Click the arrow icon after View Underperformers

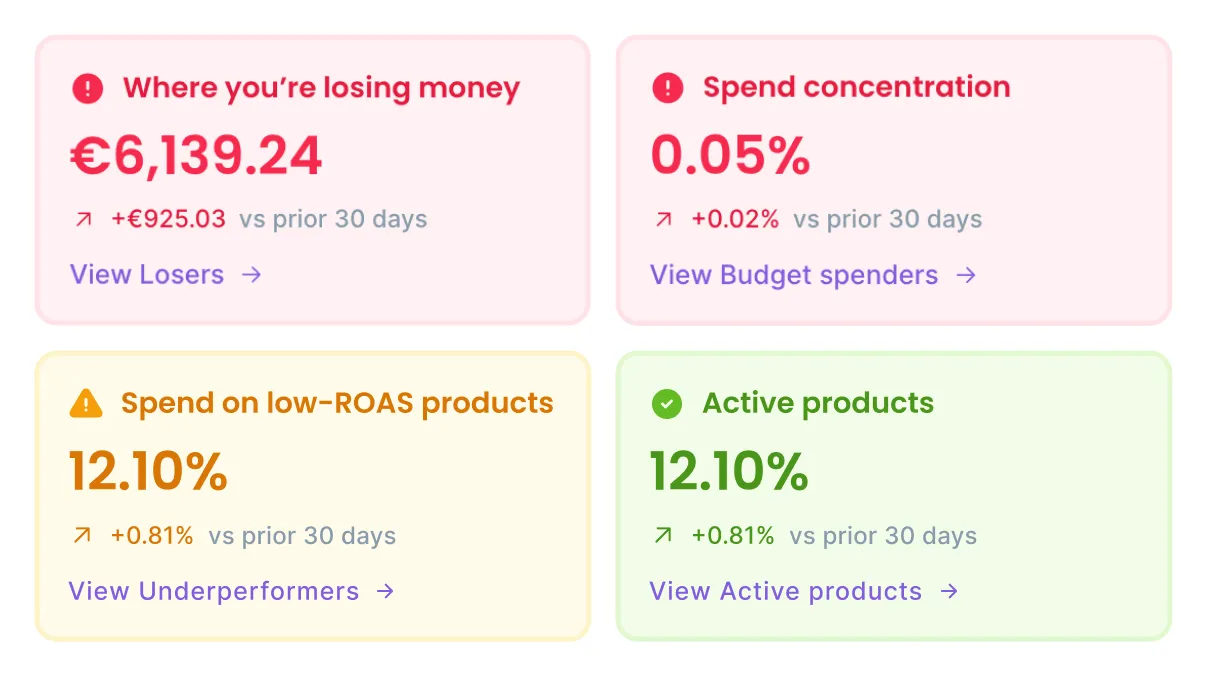coord(385,591)
